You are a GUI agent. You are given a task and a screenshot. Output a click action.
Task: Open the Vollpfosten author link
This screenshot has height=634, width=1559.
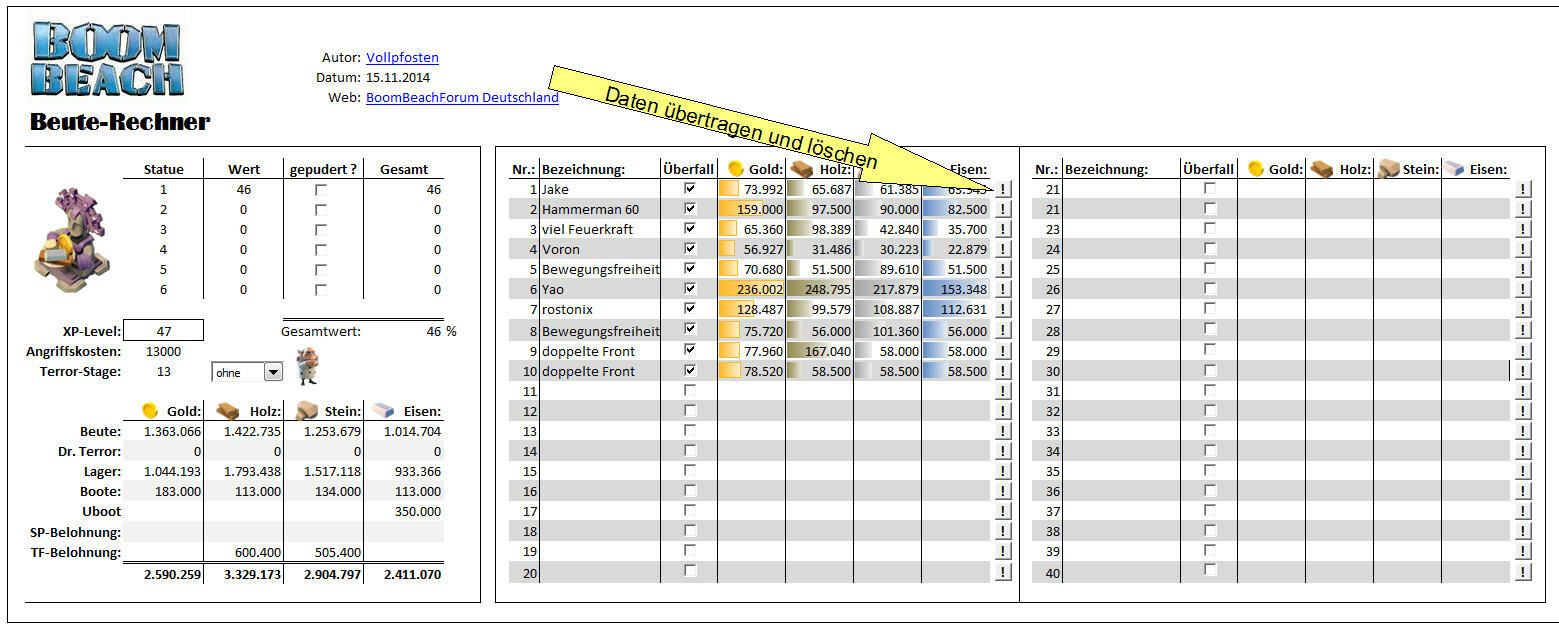(x=402, y=58)
